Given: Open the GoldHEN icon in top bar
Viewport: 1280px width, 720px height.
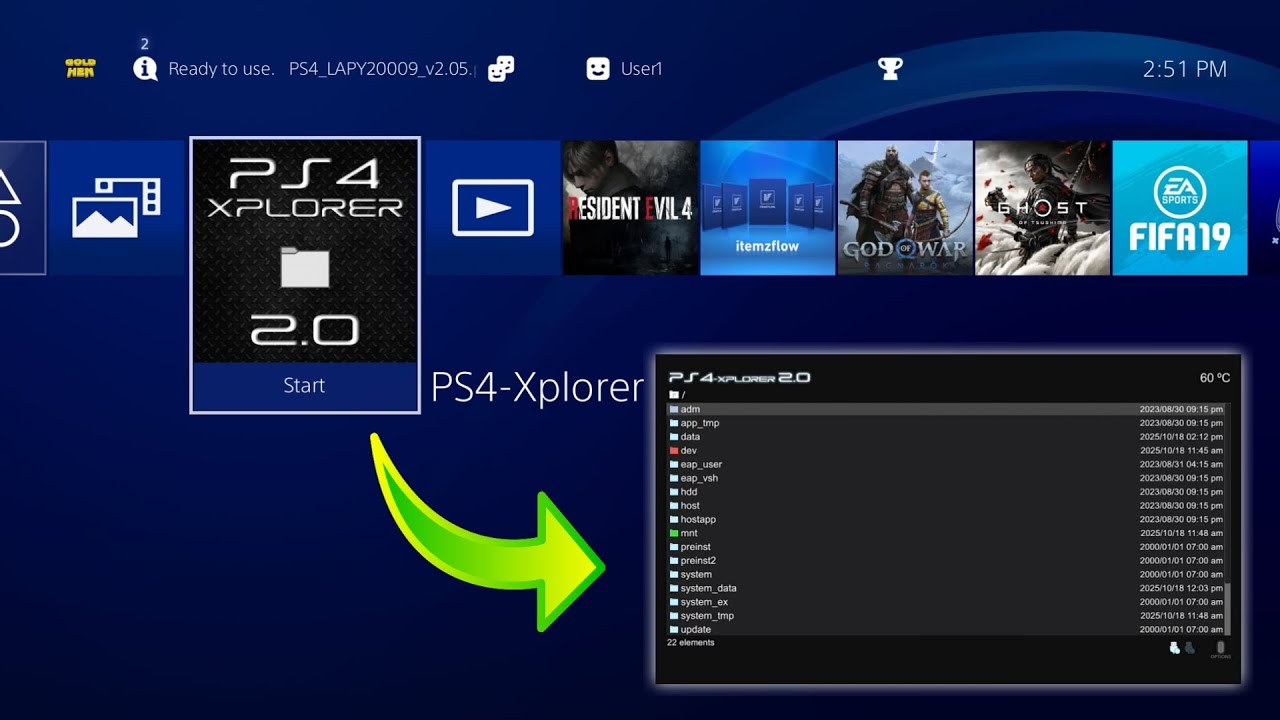Looking at the screenshot, I should (80, 68).
